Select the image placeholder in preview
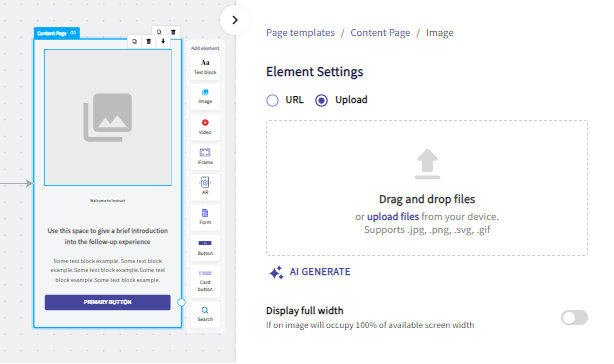 pos(108,117)
